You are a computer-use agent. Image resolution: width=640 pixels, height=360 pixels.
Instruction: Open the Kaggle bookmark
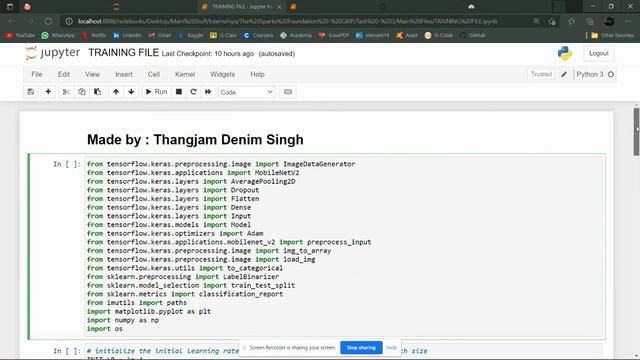(x=191, y=36)
